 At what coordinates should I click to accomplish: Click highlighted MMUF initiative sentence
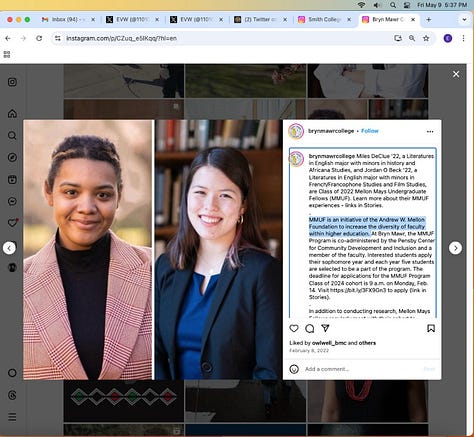coord(367,227)
